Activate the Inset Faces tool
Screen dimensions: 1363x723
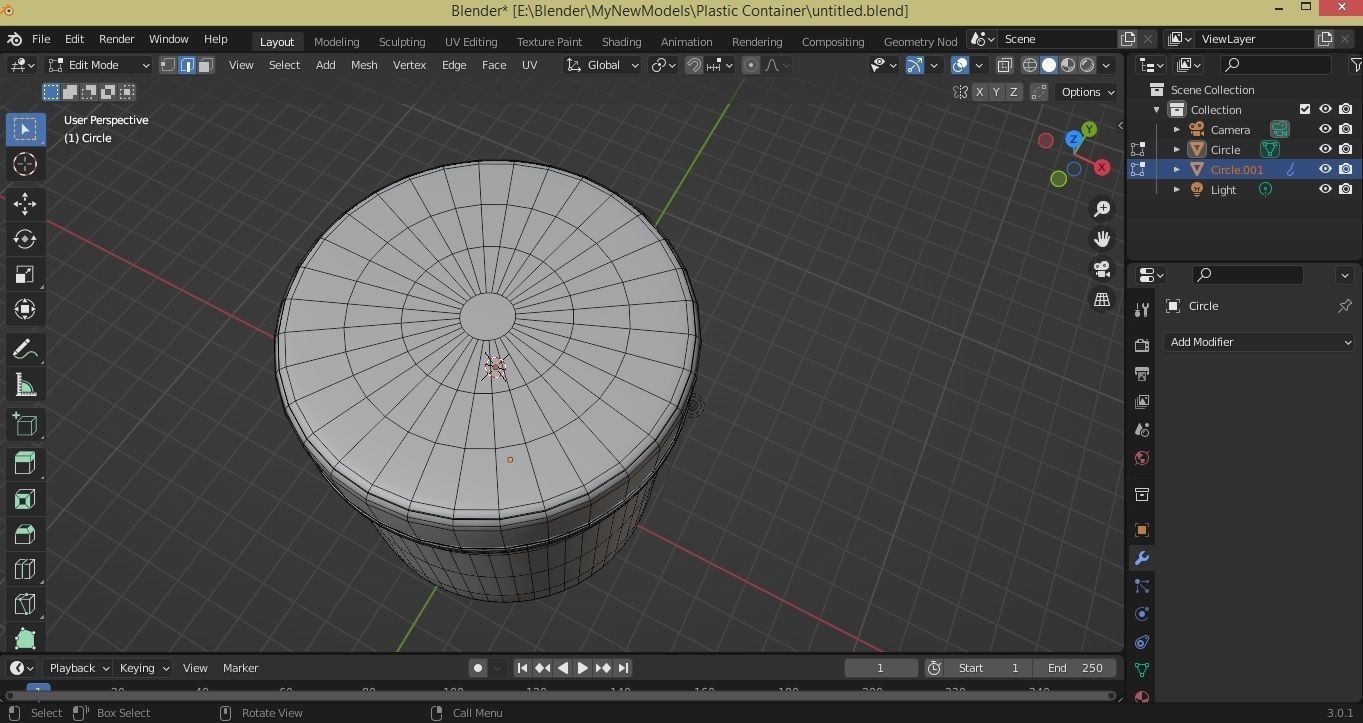point(25,499)
